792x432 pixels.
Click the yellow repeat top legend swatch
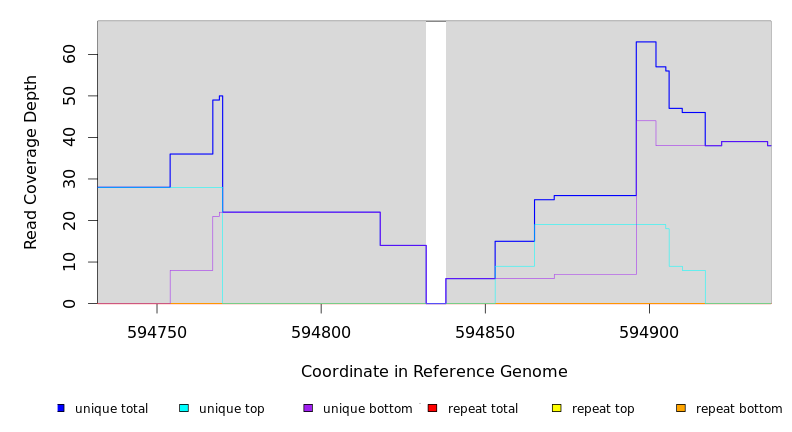pyautogui.click(x=557, y=408)
